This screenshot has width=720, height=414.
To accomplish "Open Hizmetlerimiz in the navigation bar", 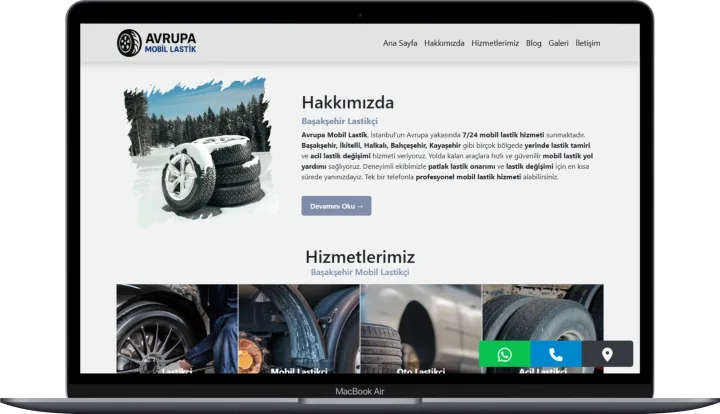I will tap(495, 43).
